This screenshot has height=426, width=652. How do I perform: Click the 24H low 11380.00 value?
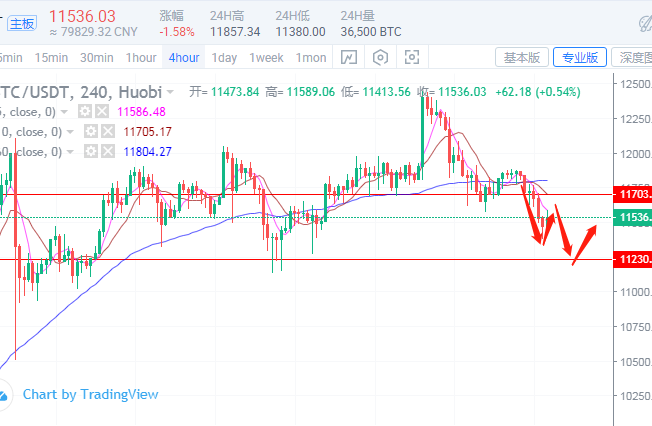[300, 32]
